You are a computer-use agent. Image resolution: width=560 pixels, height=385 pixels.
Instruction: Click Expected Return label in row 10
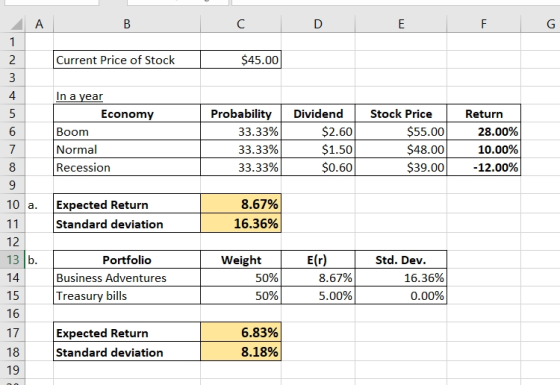tap(127, 205)
